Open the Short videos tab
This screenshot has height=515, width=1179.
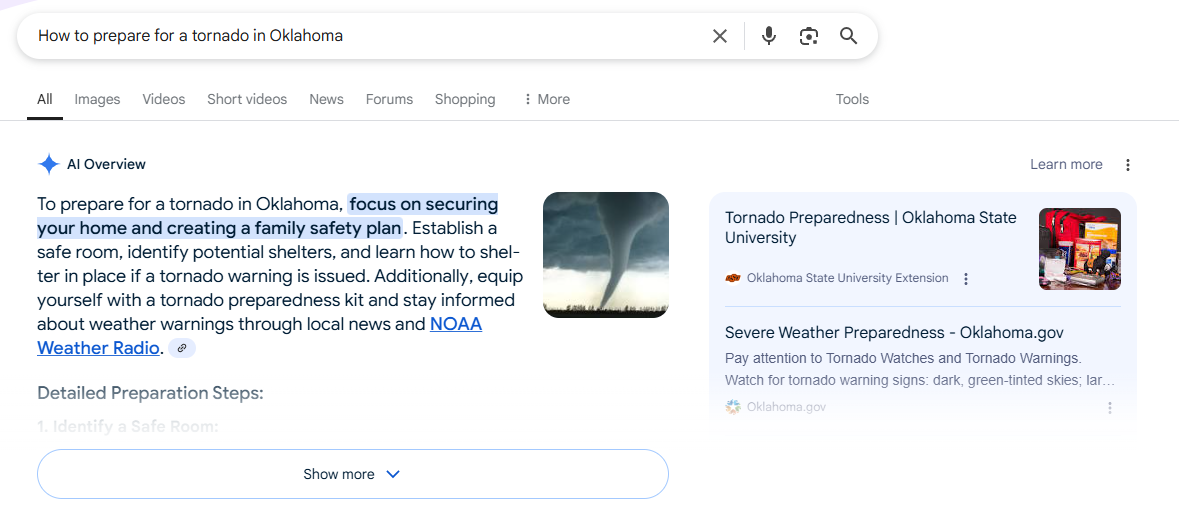(247, 99)
